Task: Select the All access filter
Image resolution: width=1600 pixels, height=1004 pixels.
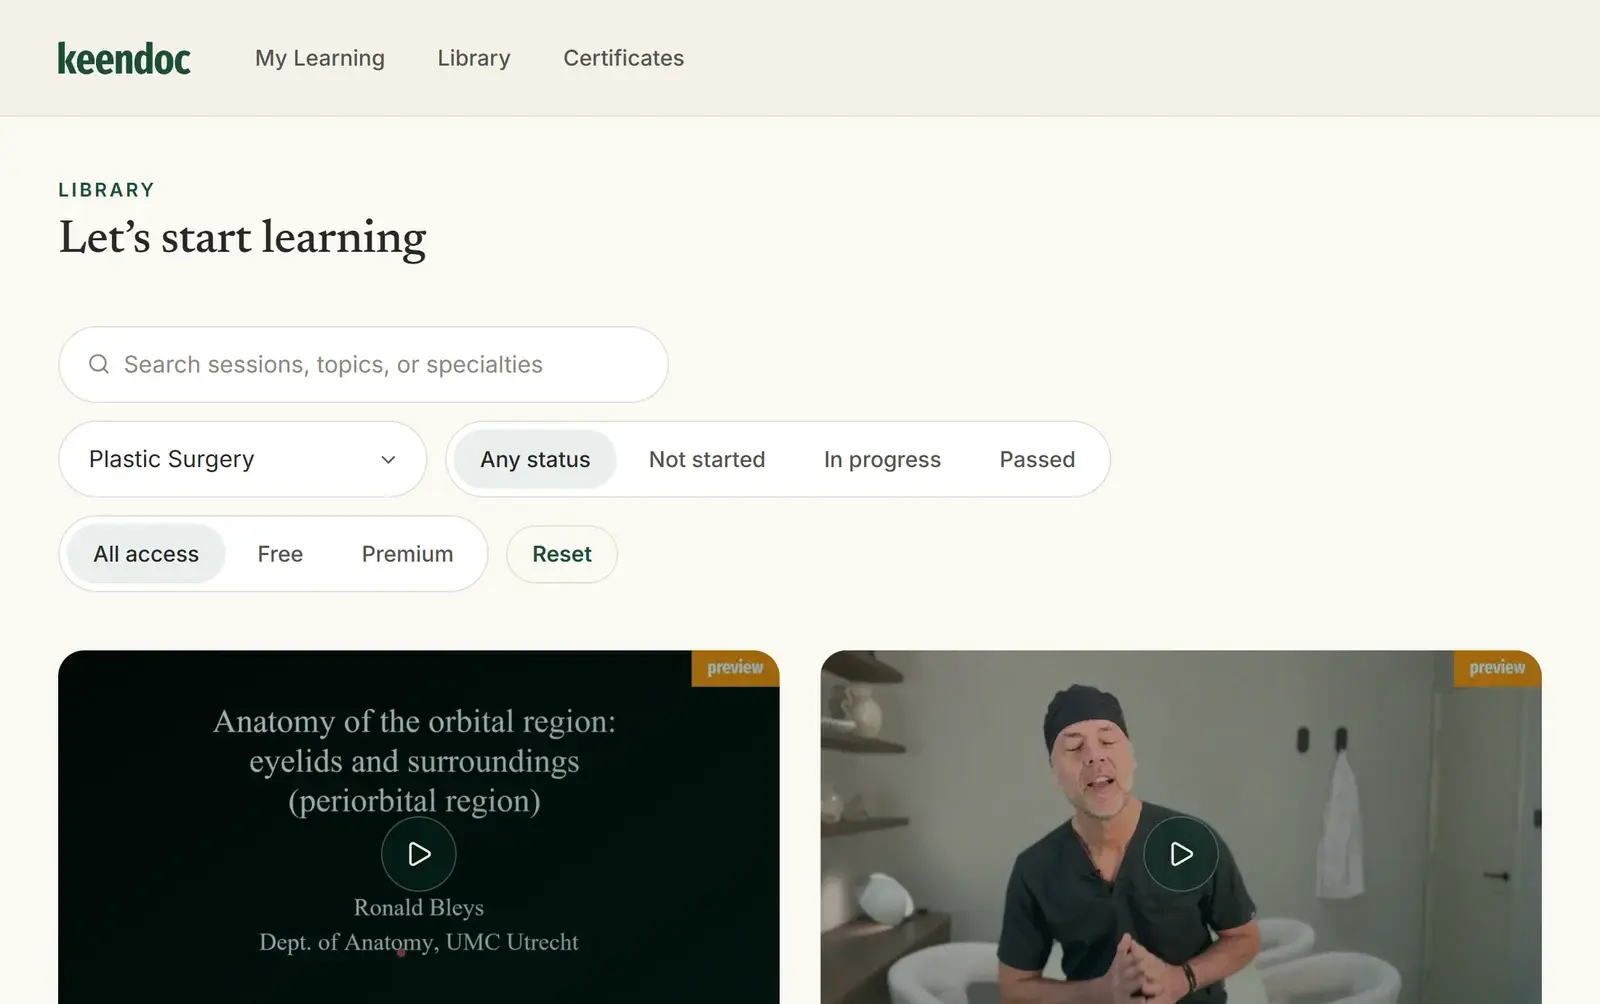Action: [x=146, y=554]
